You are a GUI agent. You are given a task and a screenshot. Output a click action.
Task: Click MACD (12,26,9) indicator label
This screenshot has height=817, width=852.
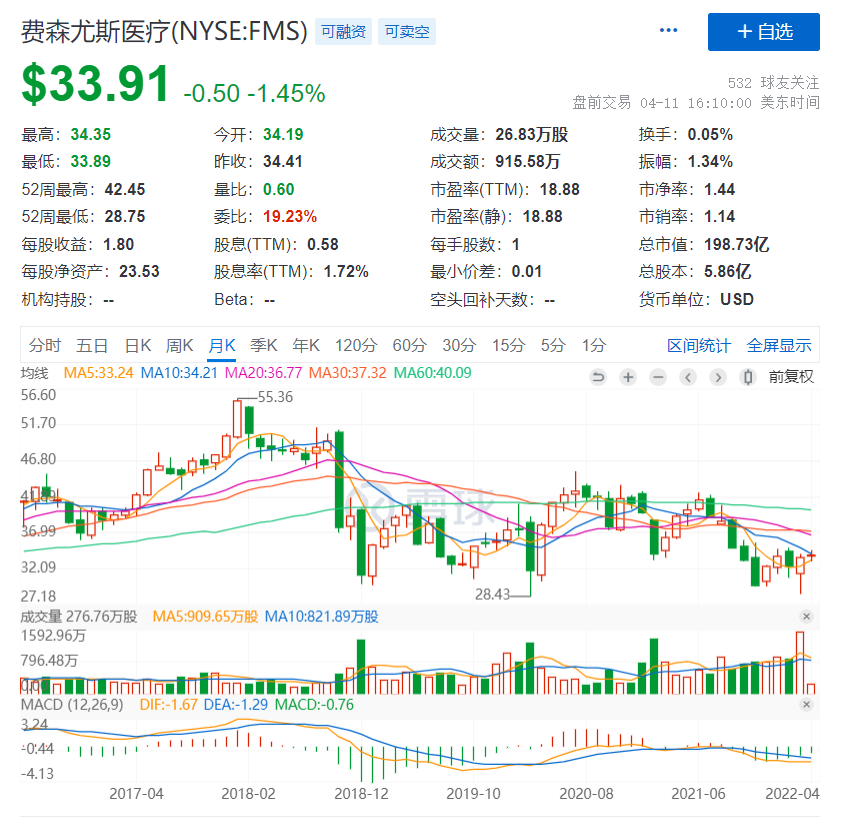coord(72,705)
